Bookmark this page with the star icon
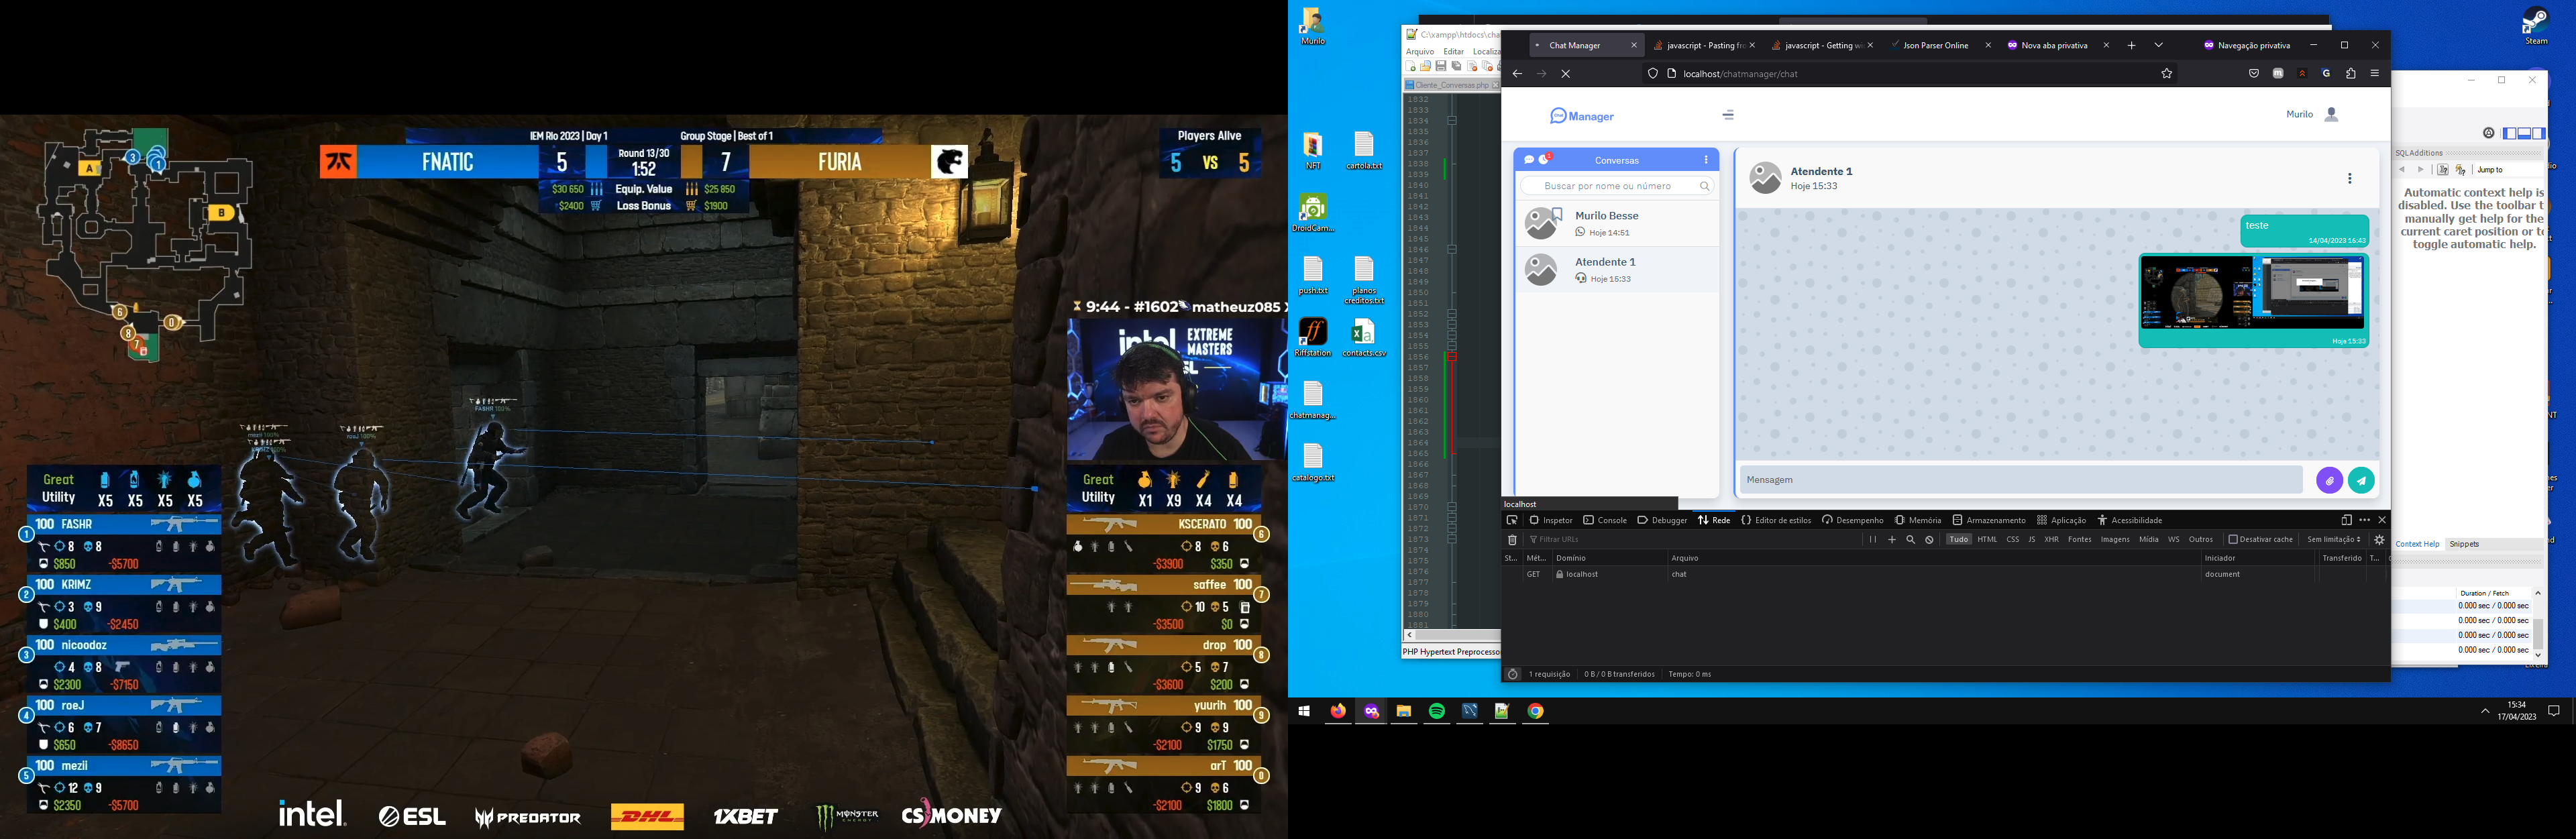Image resolution: width=2576 pixels, height=839 pixels. click(2166, 74)
